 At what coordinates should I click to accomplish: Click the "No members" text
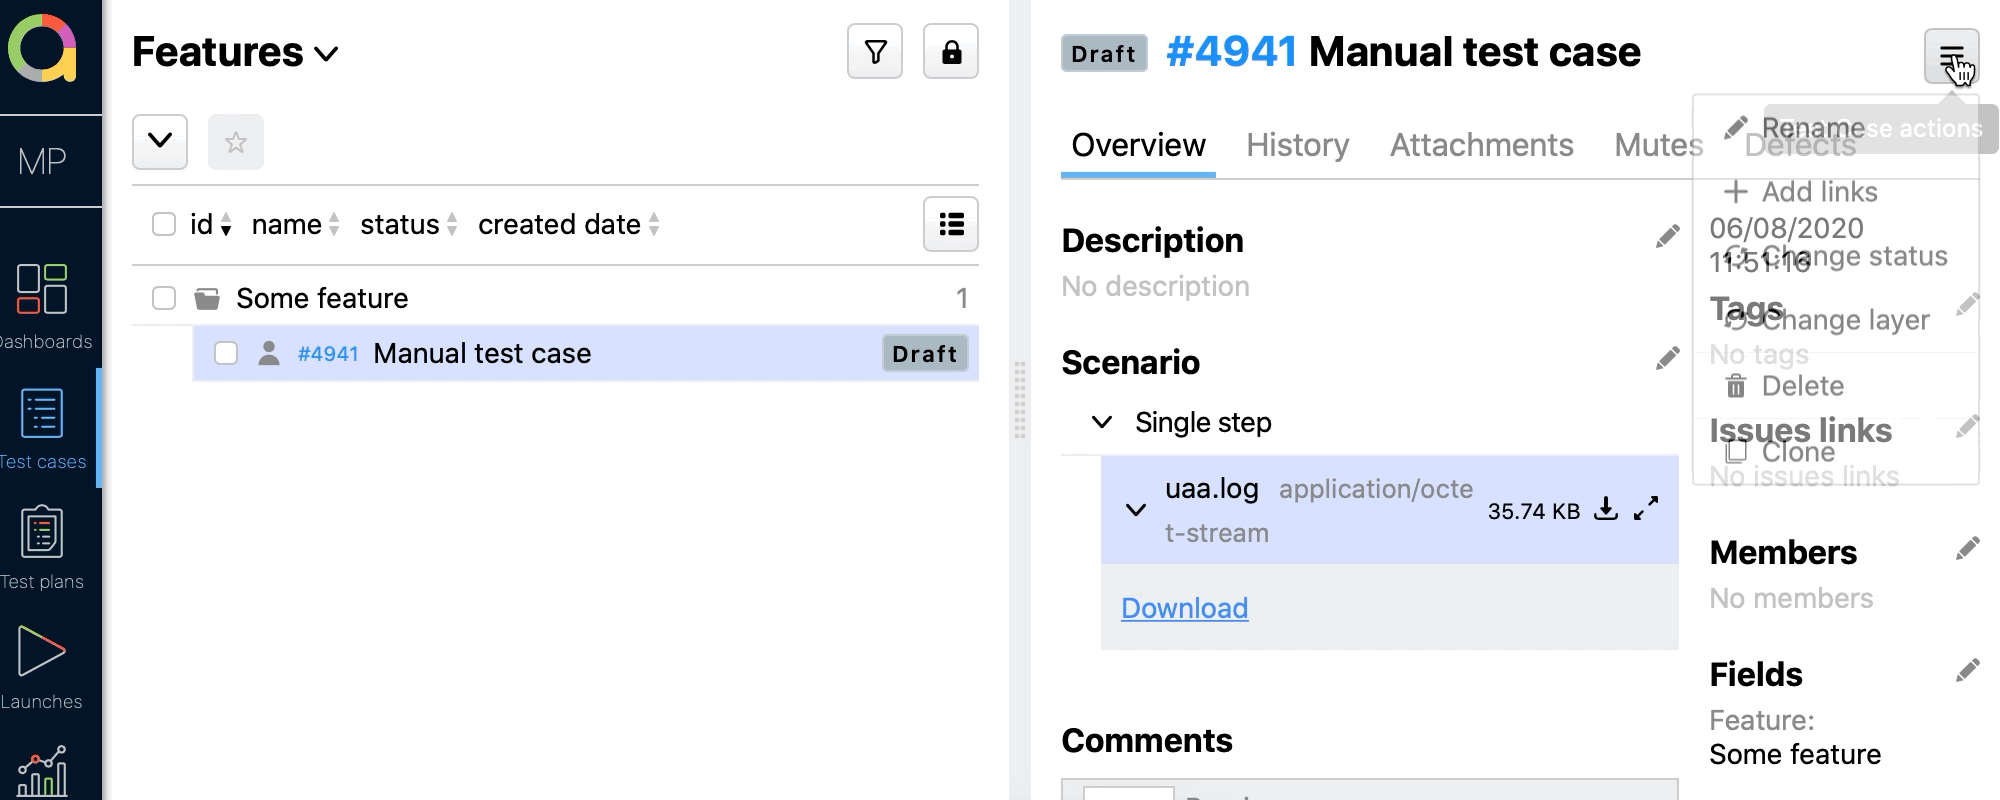1791,598
